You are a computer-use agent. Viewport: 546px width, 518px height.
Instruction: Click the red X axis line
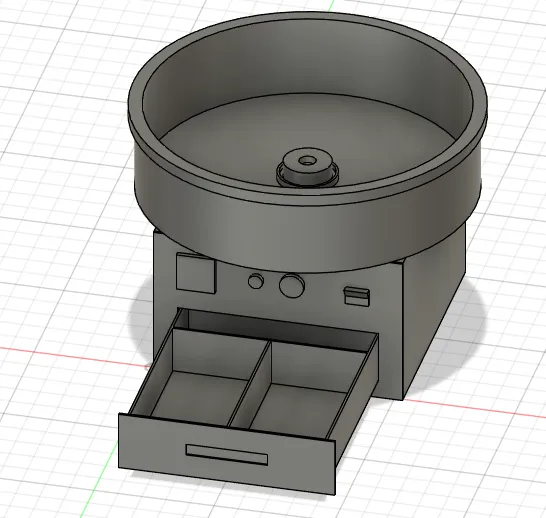point(70,356)
